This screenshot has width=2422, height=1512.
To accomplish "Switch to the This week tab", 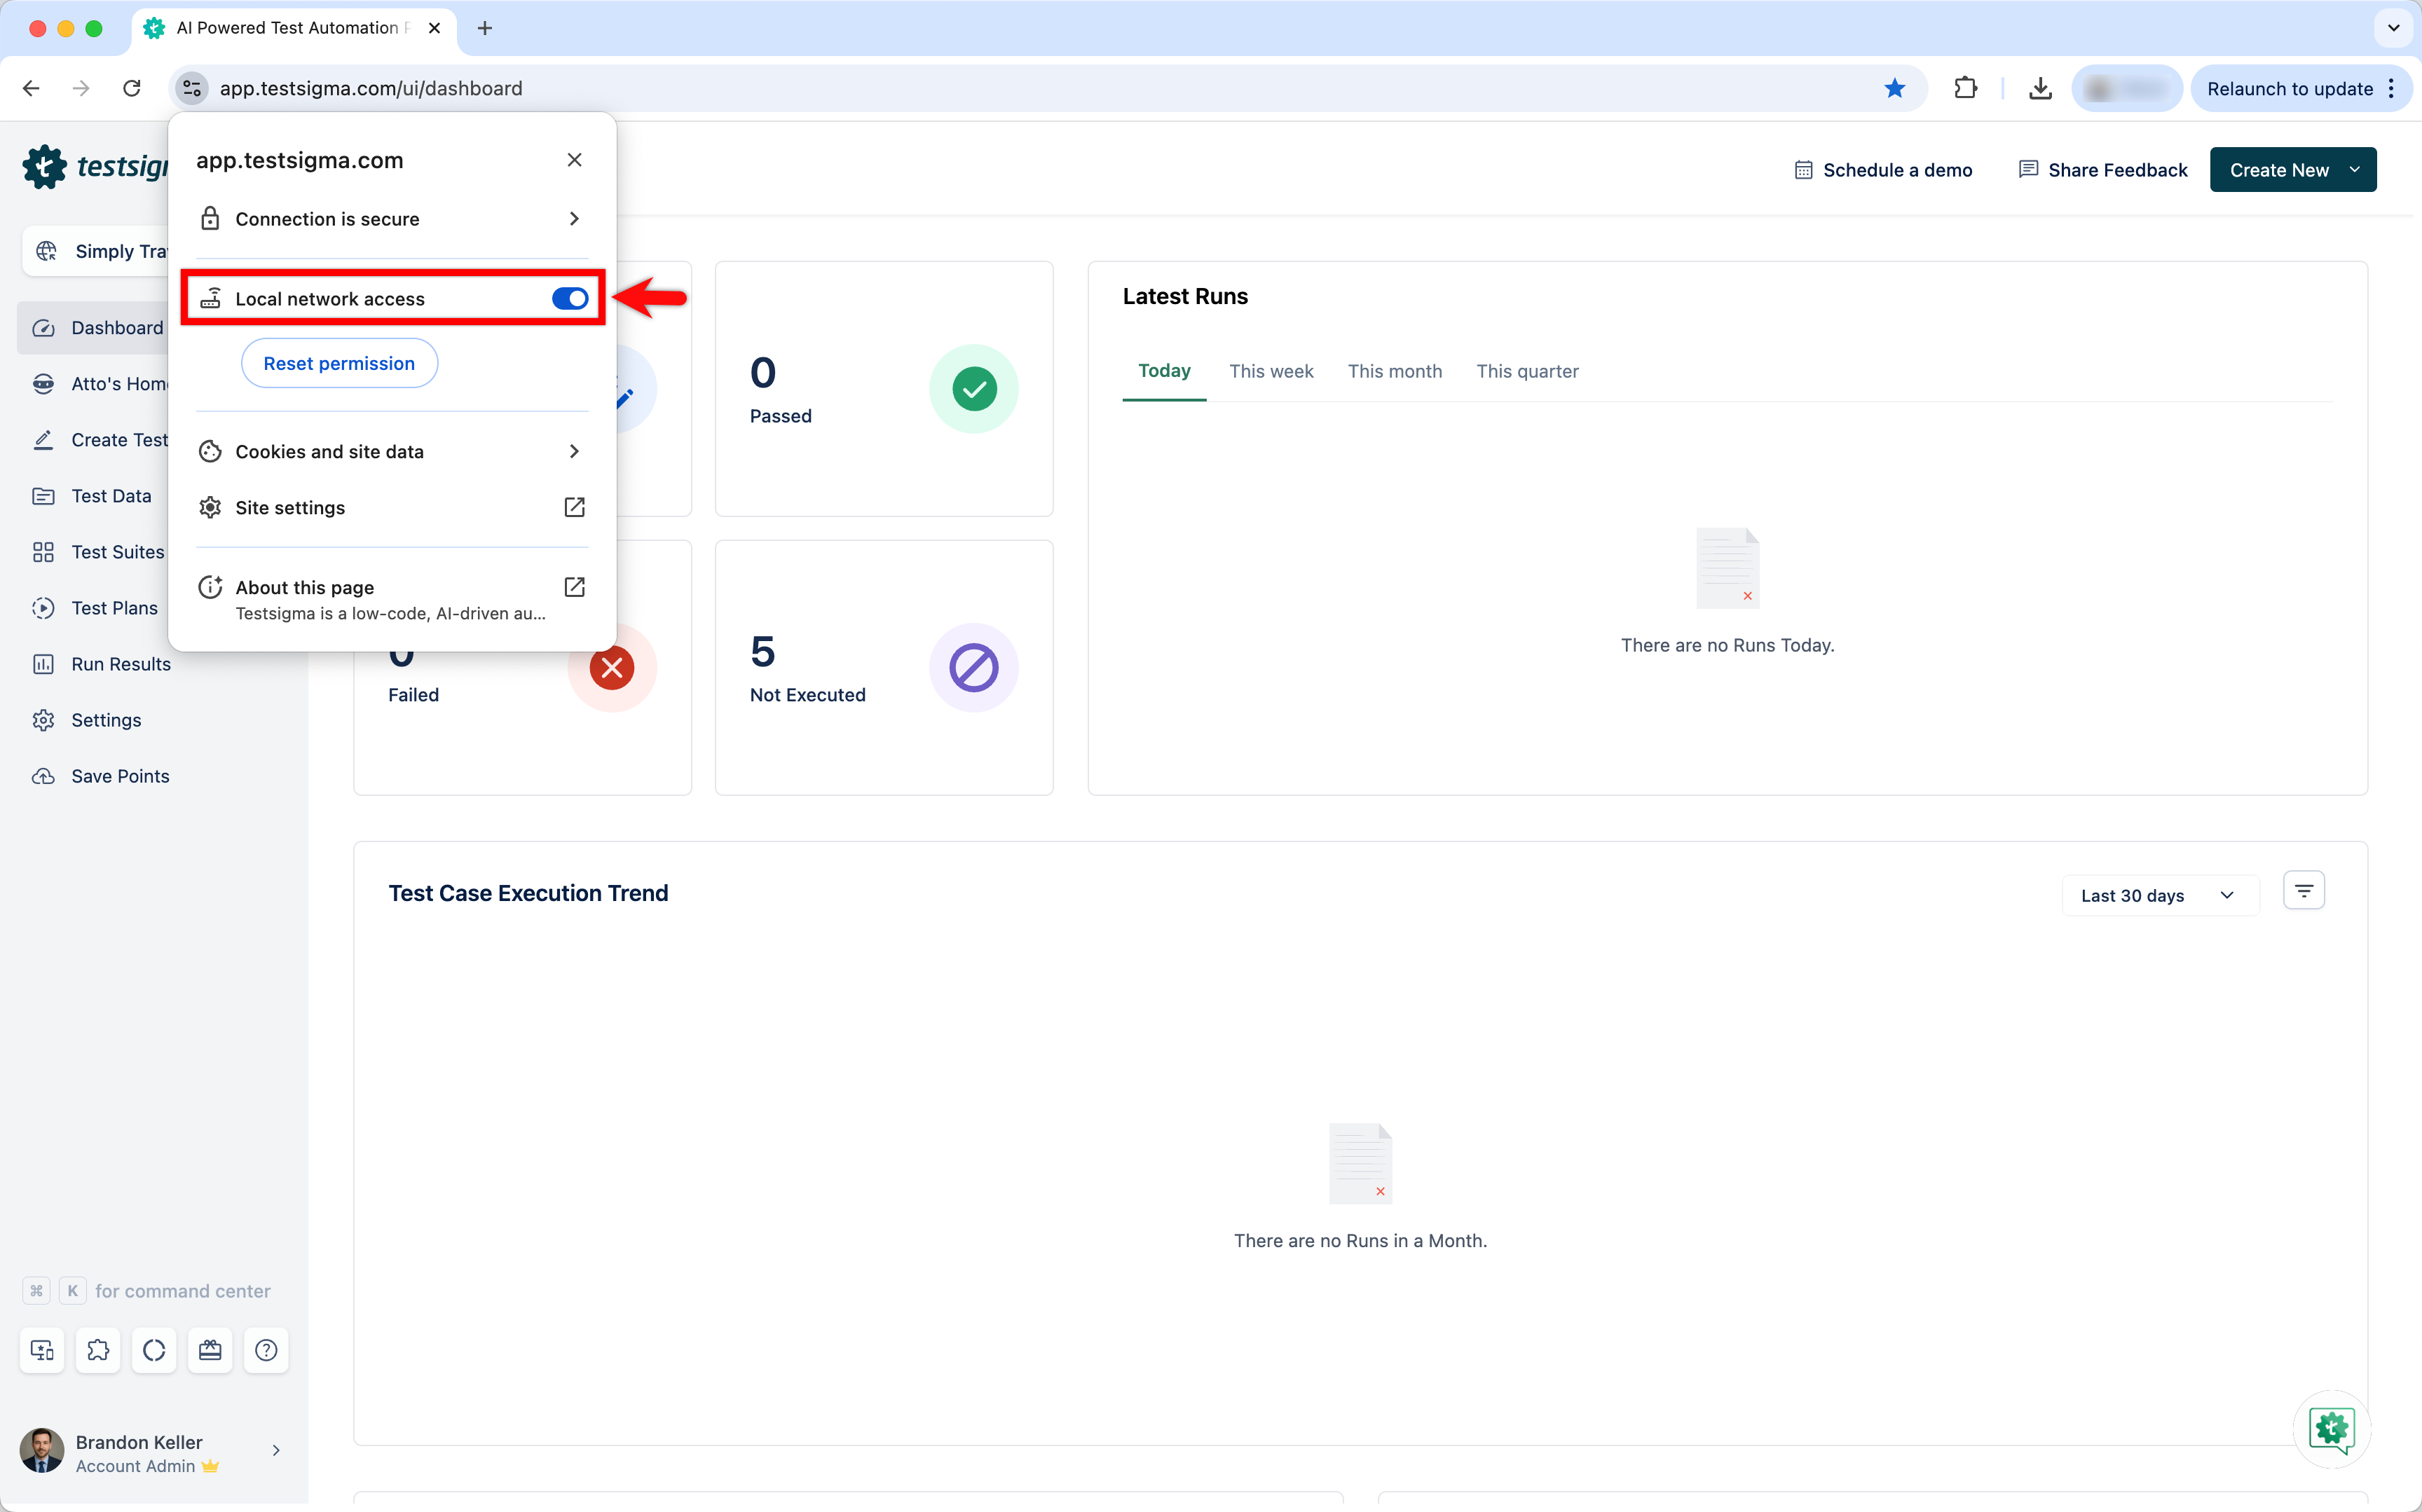I will (1270, 371).
